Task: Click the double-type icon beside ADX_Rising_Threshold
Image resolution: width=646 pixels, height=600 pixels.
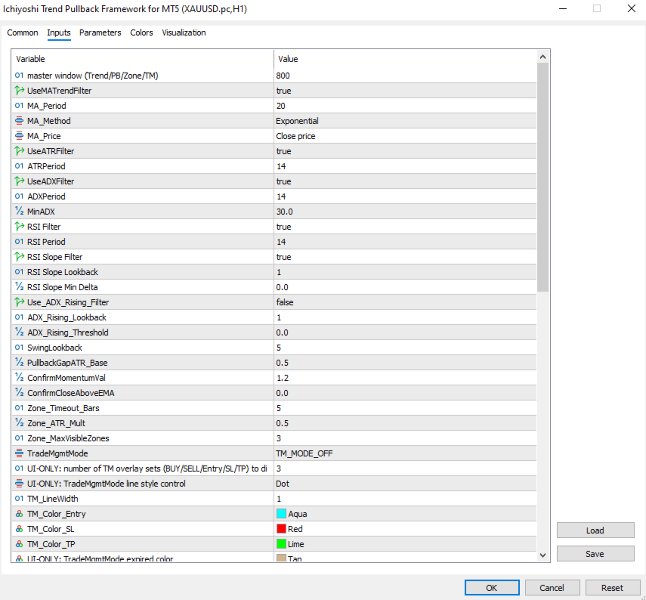Action: click(19, 333)
